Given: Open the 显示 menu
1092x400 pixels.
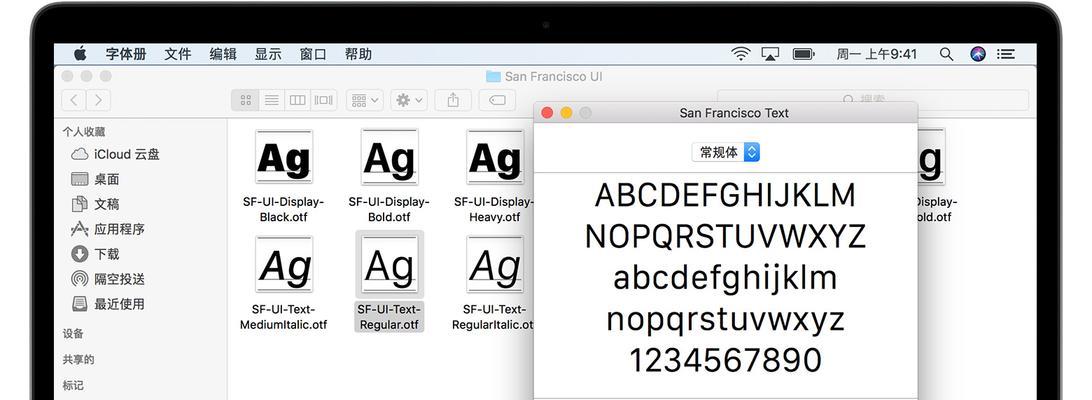Looking at the screenshot, I should (268, 54).
